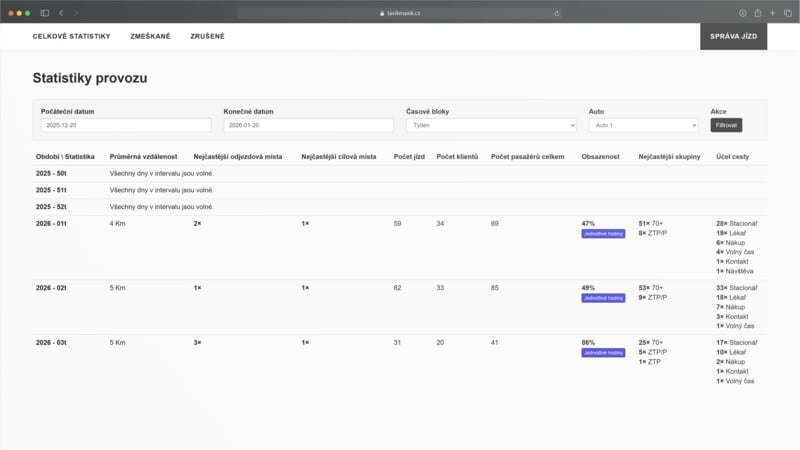
Task: Click the browser forward arrow
Action: [x=75, y=13]
